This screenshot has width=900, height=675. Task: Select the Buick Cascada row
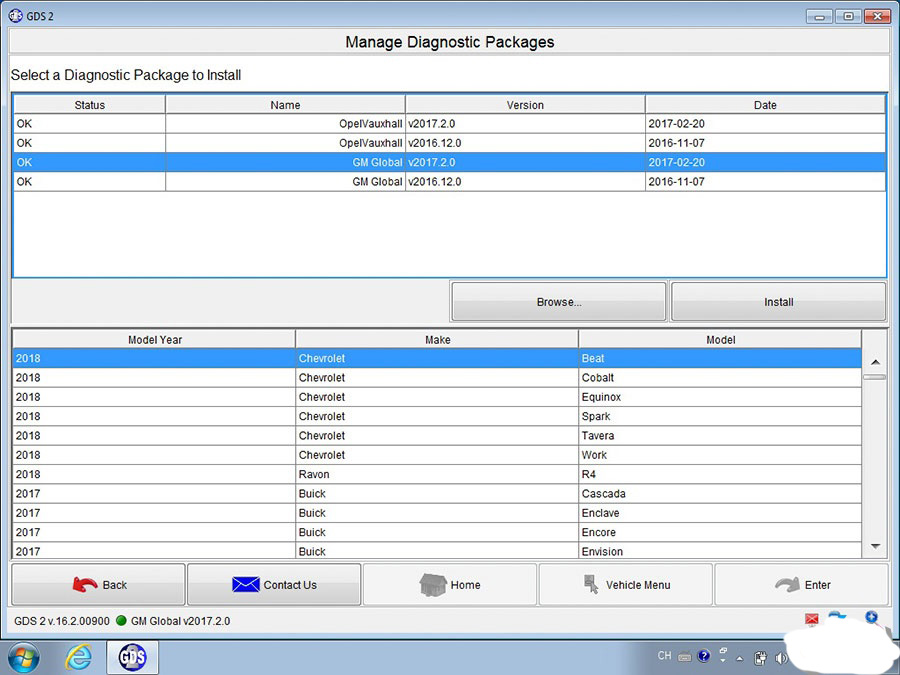click(437, 493)
